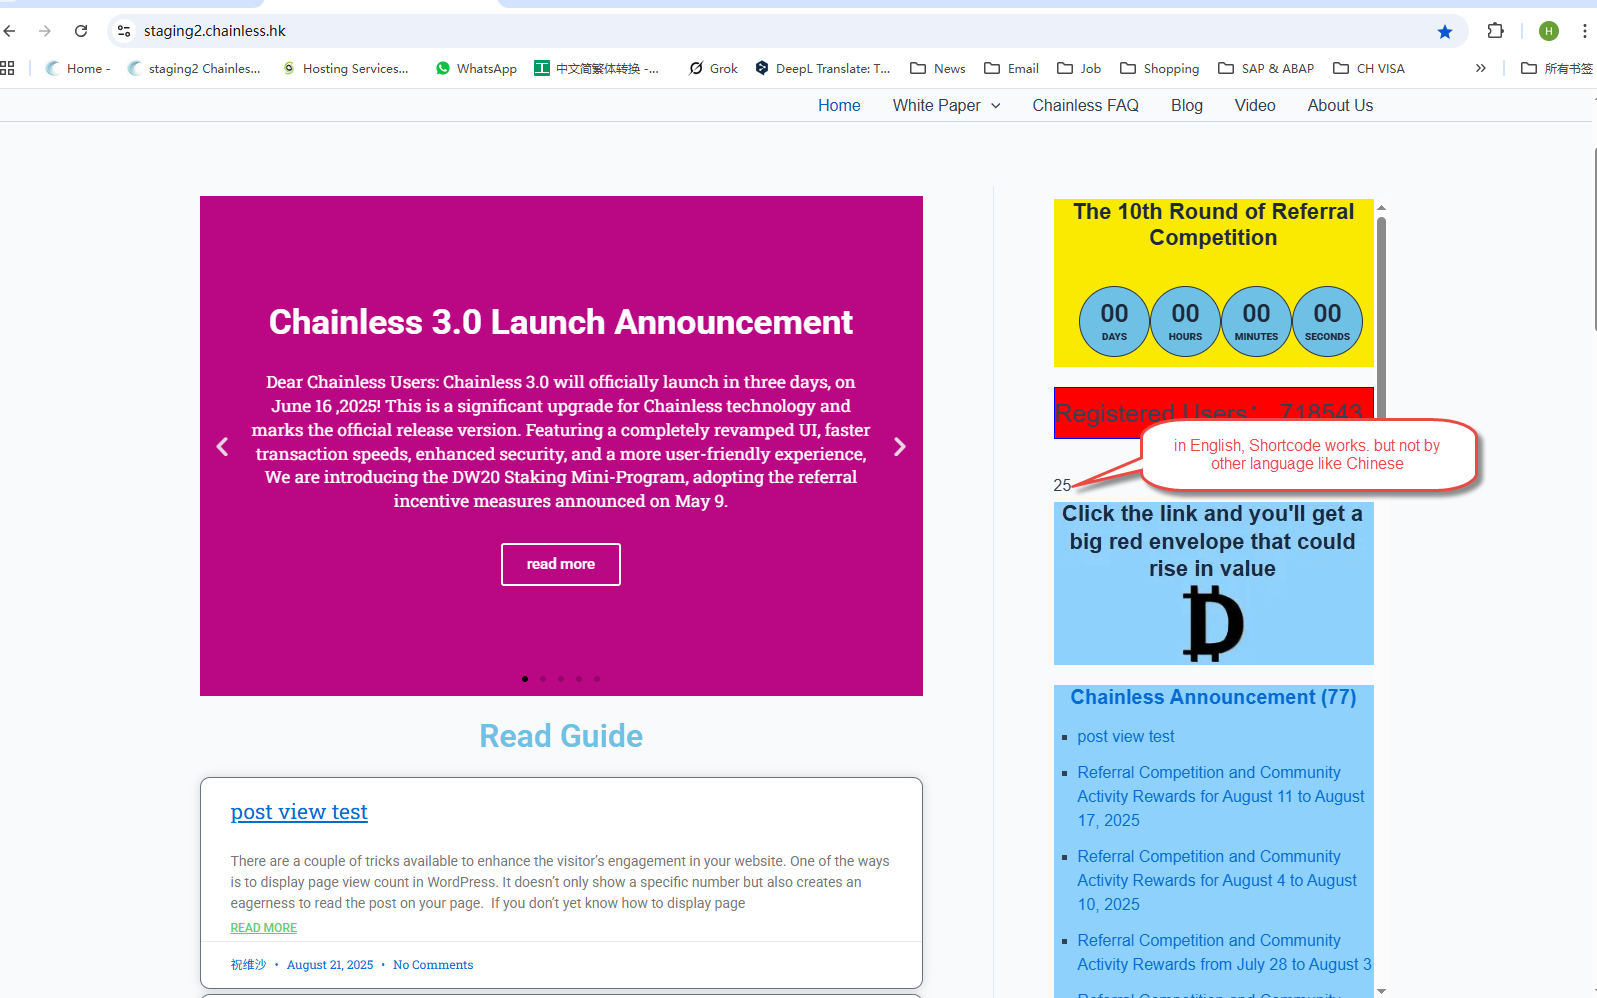The image size is (1597, 998).
Task: Click the August 21, 2025 date link
Action: click(x=330, y=965)
